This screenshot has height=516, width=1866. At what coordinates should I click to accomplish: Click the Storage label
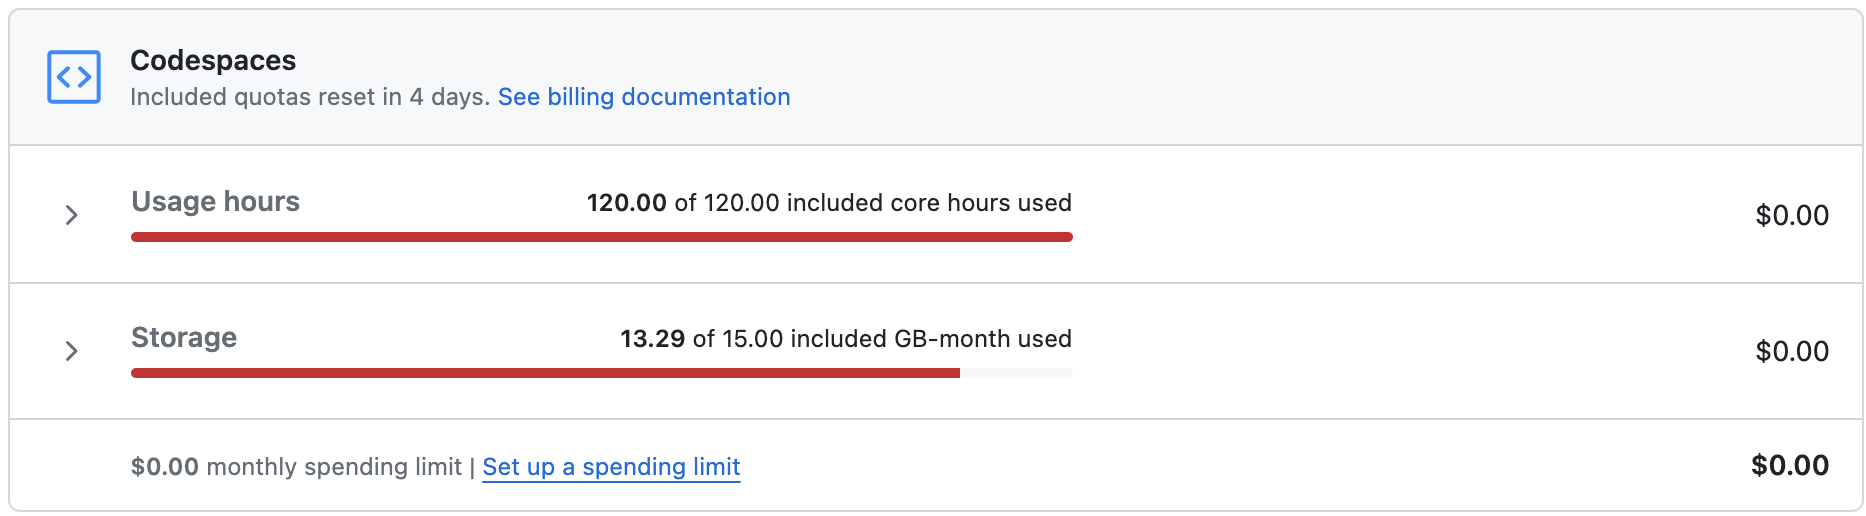coord(184,338)
